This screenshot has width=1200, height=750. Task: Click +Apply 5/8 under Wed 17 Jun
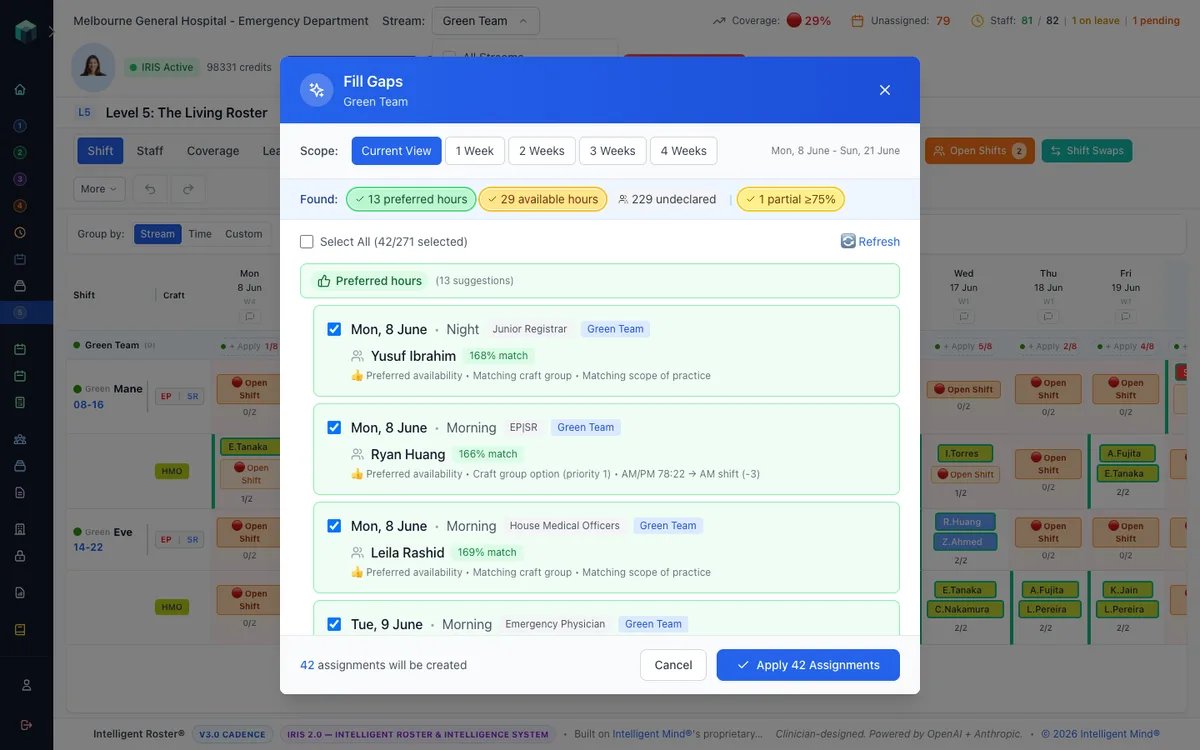[962, 347]
